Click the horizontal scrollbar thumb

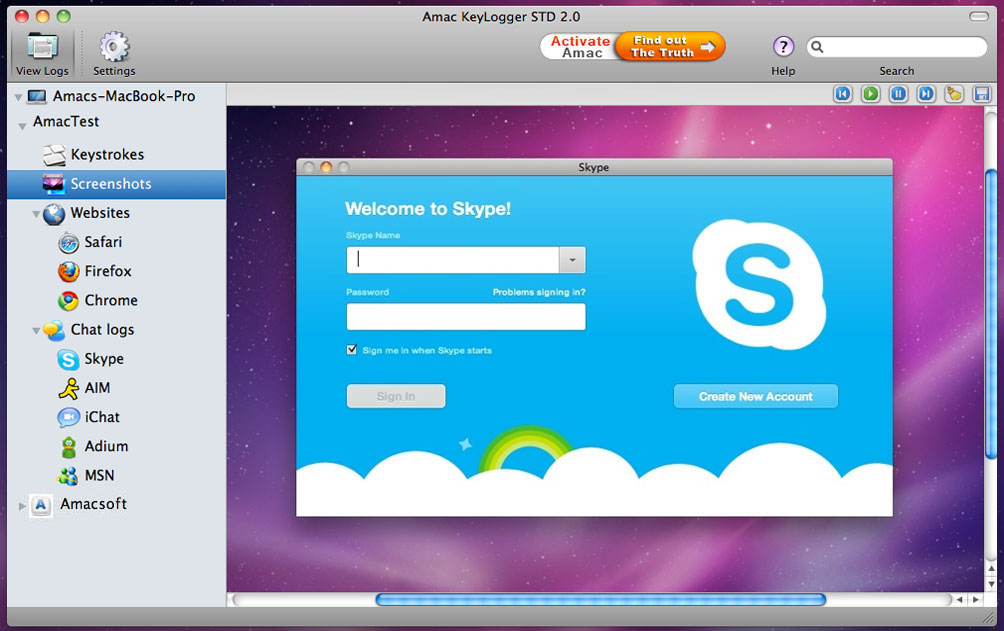coord(601,600)
